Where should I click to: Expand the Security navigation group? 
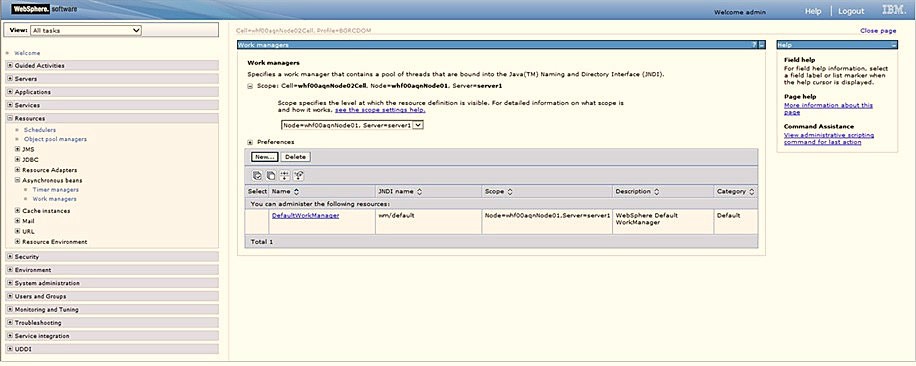(10, 256)
